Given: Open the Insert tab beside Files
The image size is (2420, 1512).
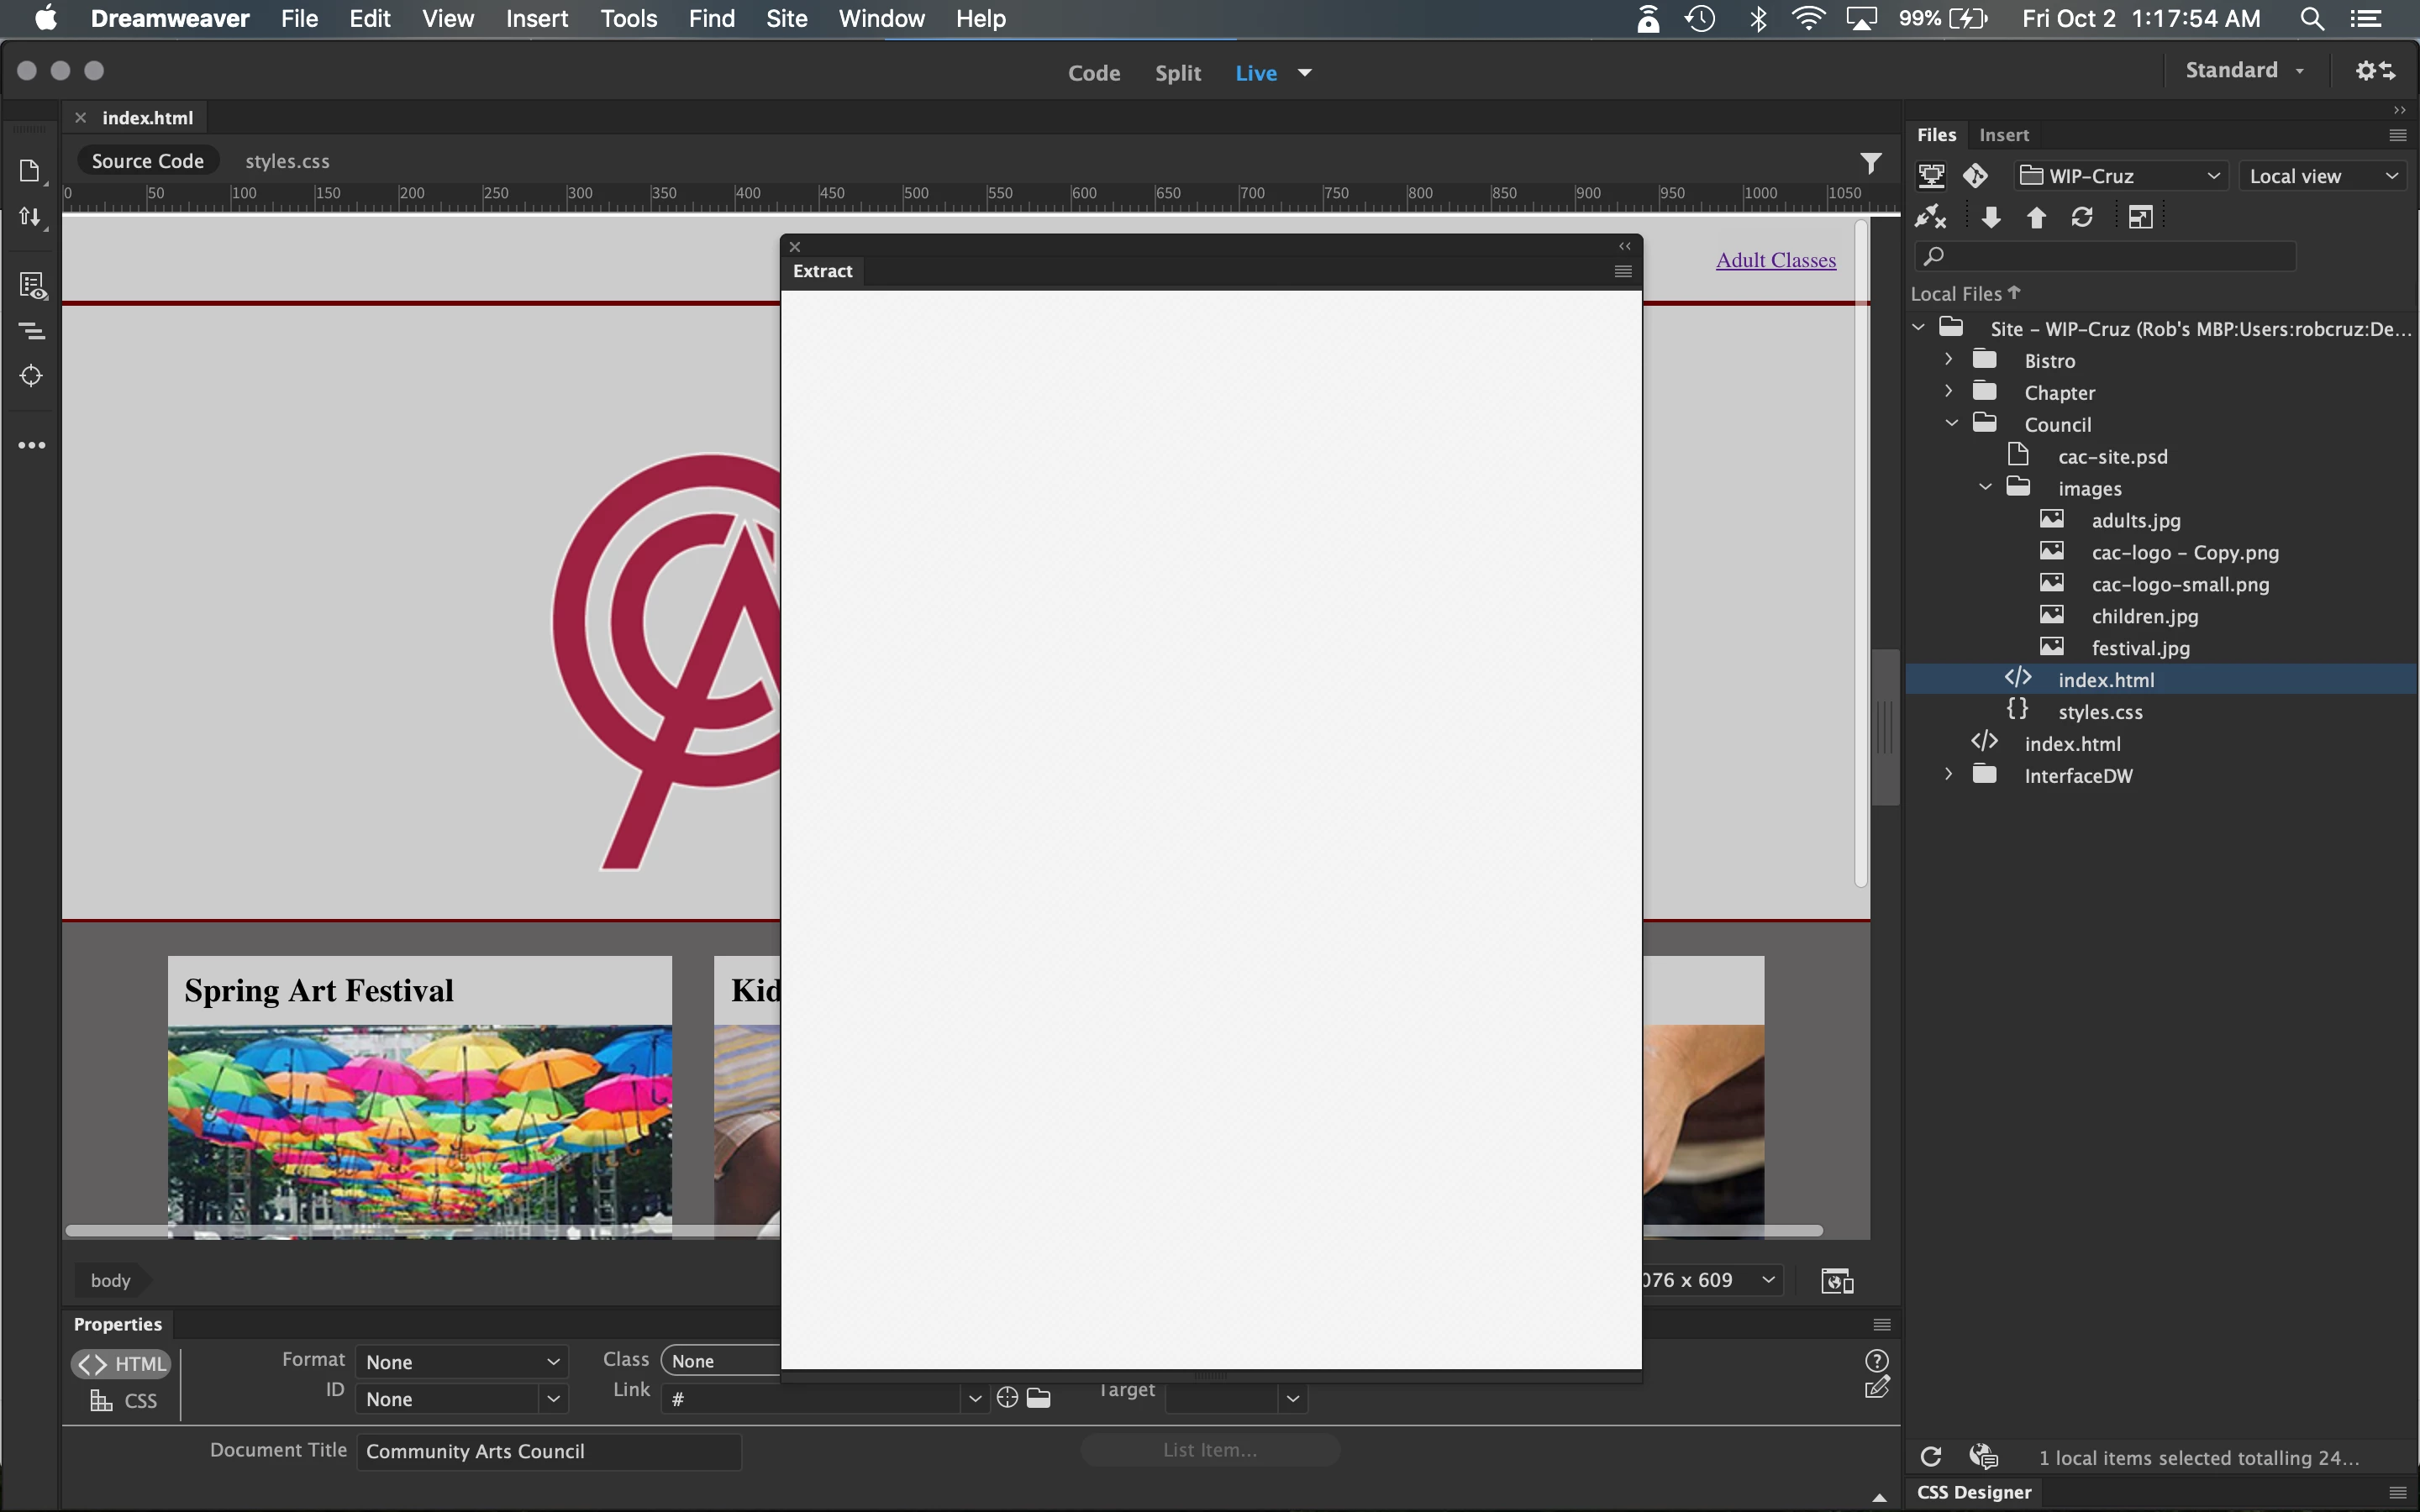Looking at the screenshot, I should [2003, 135].
